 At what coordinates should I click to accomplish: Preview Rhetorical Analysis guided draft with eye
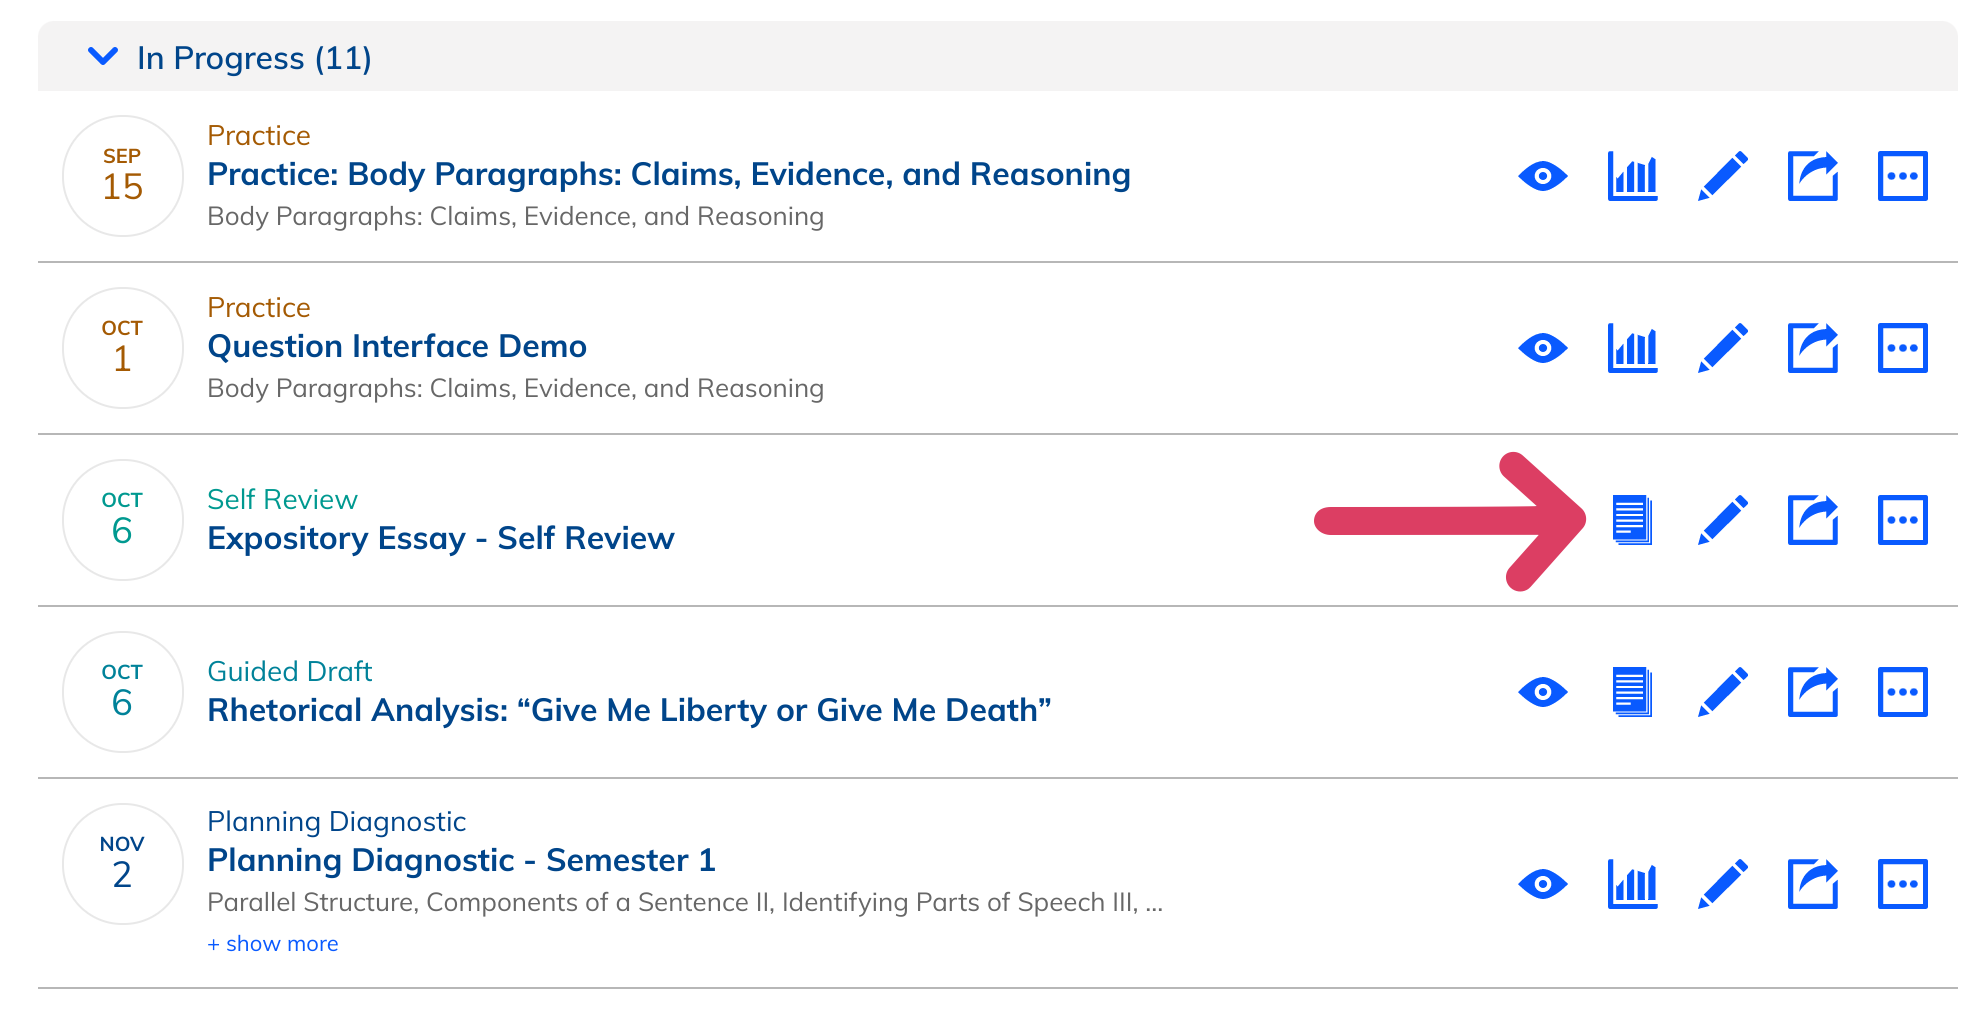tap(1542, 692)
